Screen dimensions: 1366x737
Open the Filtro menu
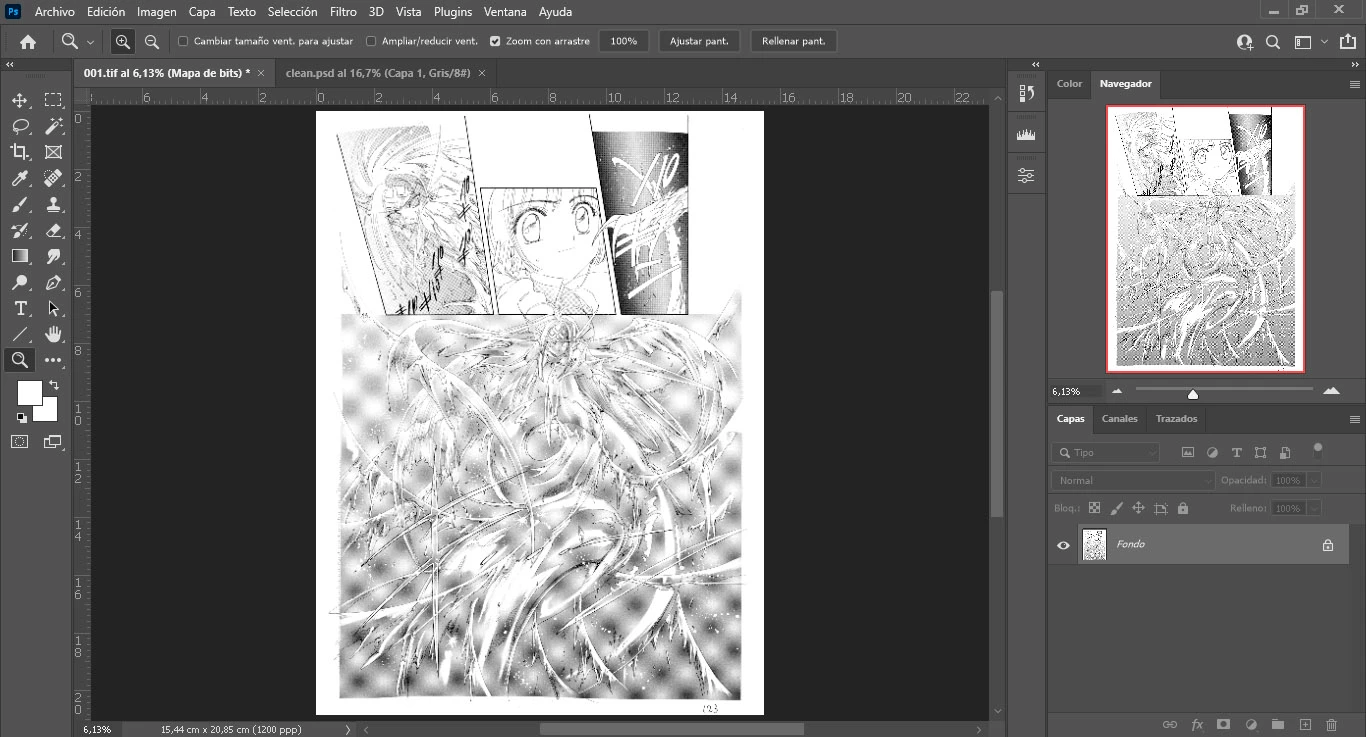[343, 12]
